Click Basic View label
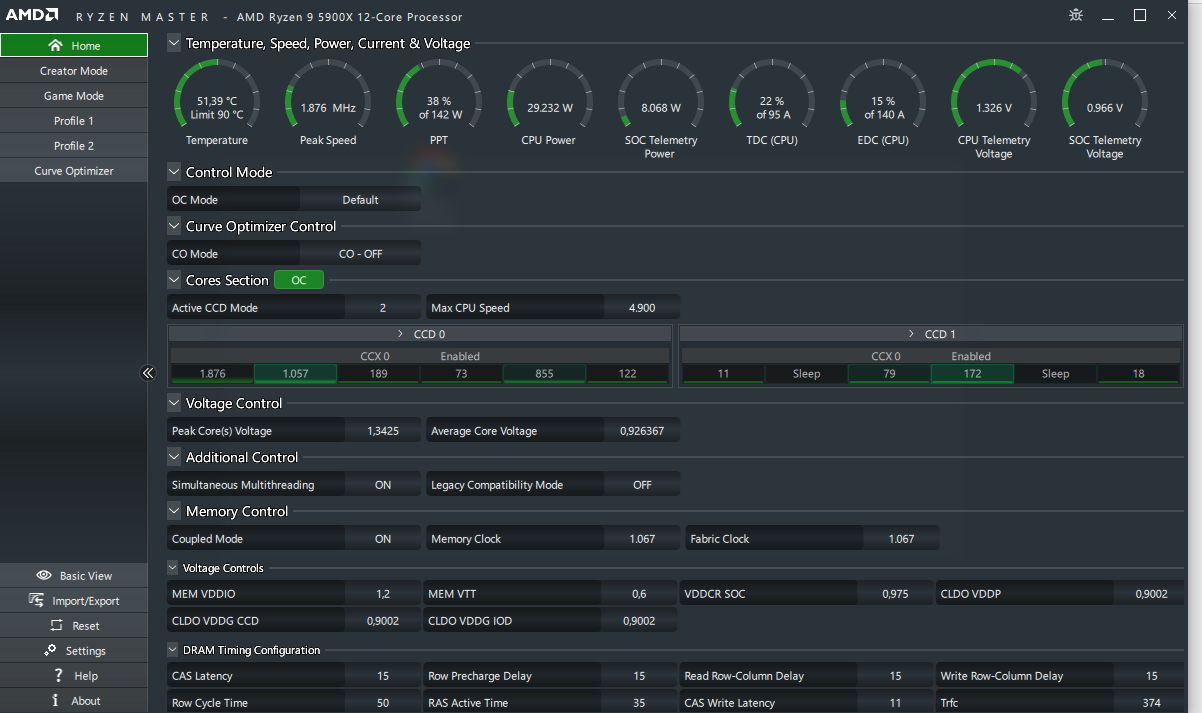Screen dimensions: 1202x713 pos(86,576)
